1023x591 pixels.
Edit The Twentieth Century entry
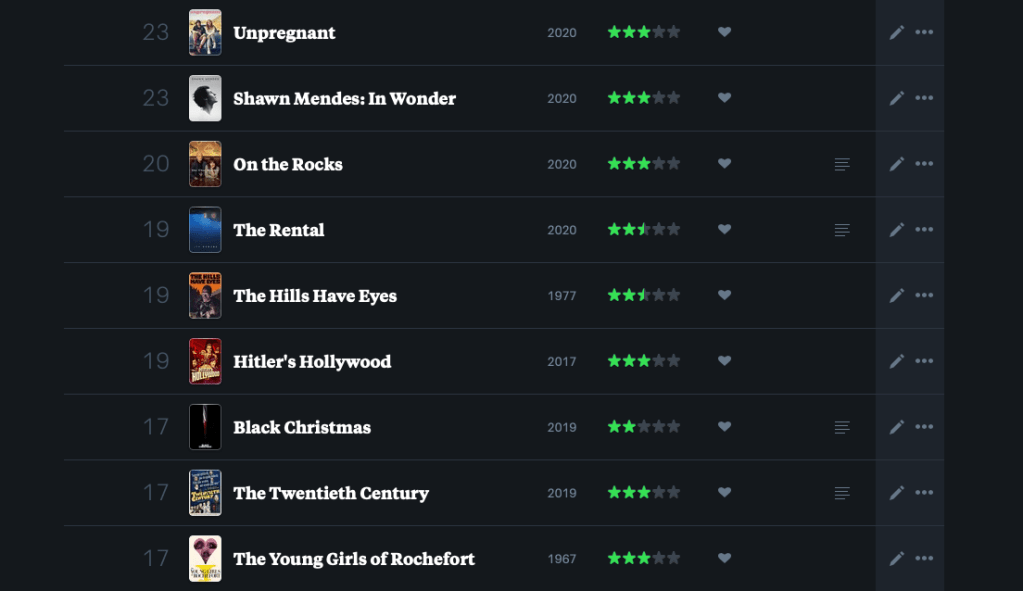(896, 493)
